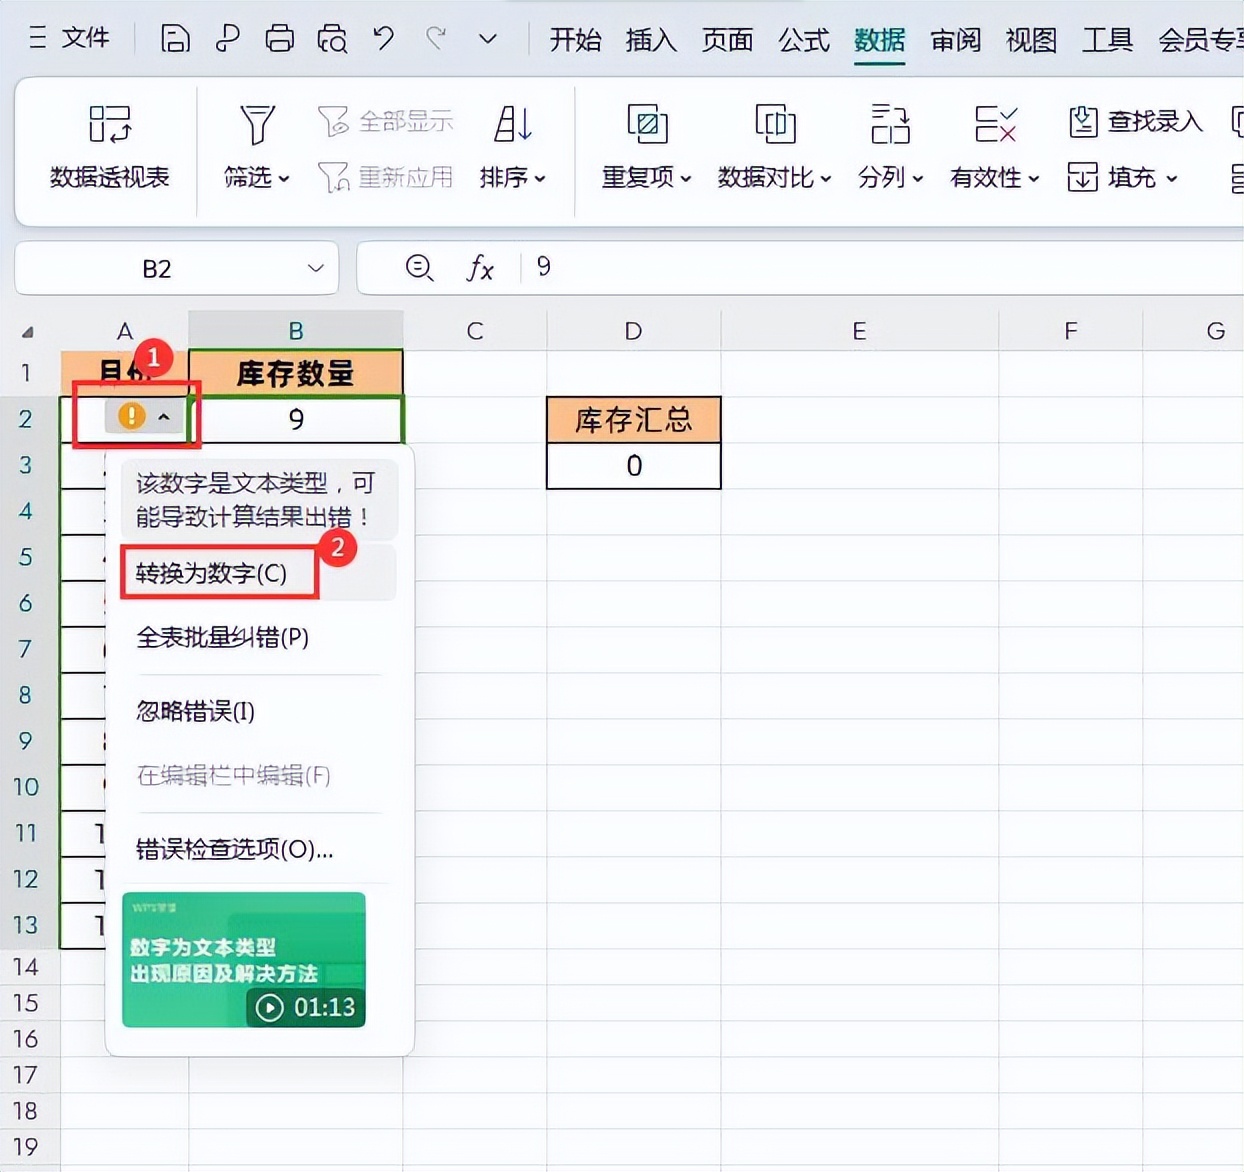Click the 打印 (Print) icon

pyautogui.click(x=279, y=39)
